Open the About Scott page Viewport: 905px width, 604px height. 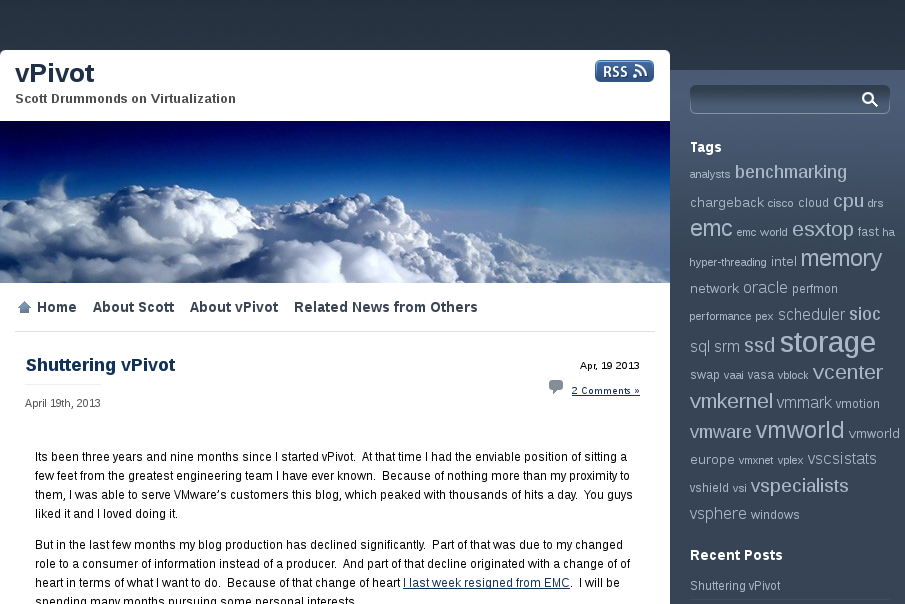point(133,307)
